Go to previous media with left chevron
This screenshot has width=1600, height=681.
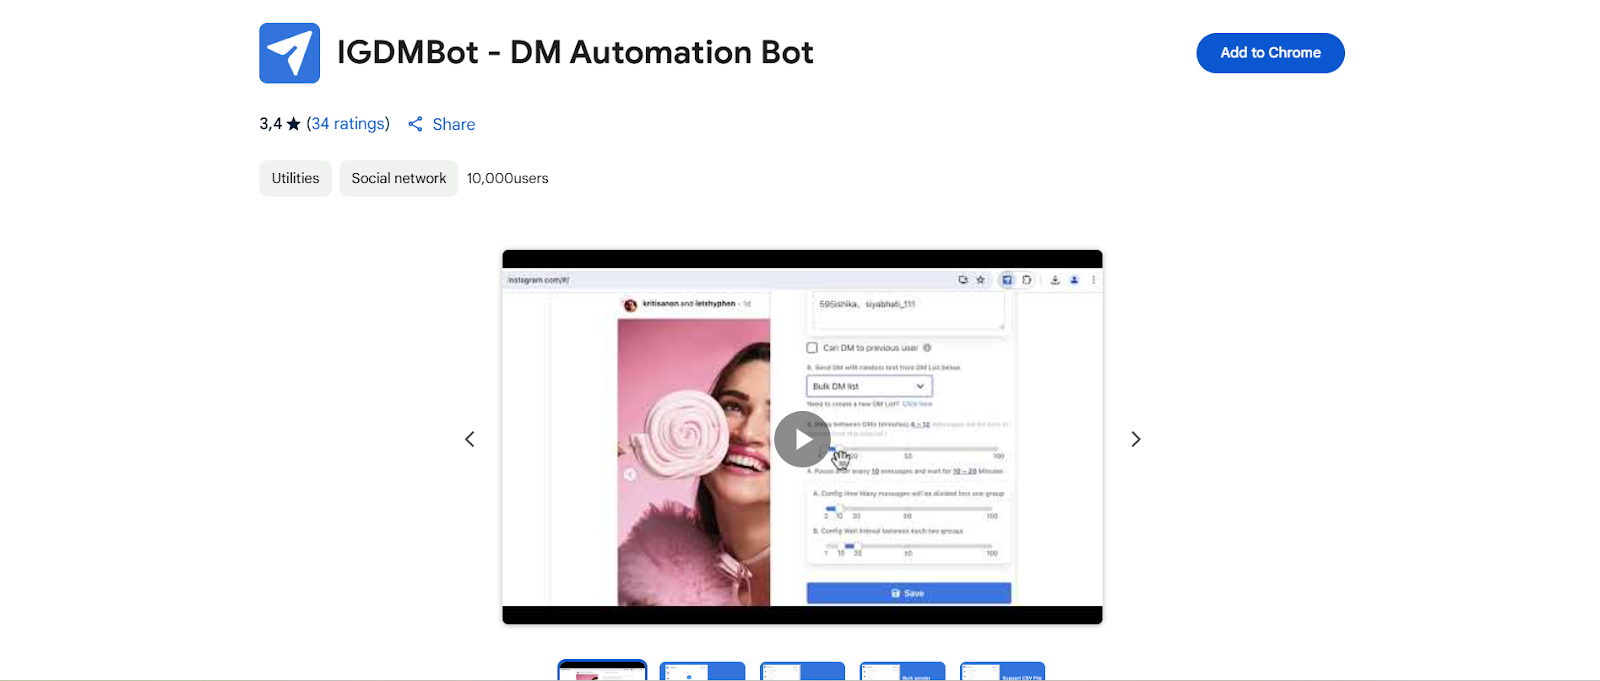469,439
